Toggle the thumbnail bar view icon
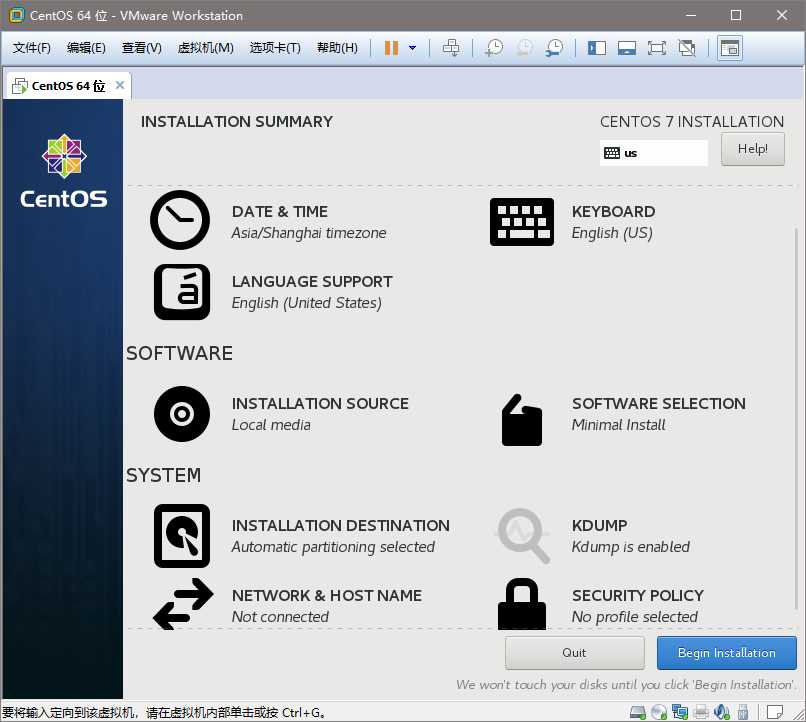806x722 pixels. (x=627, y=48)
